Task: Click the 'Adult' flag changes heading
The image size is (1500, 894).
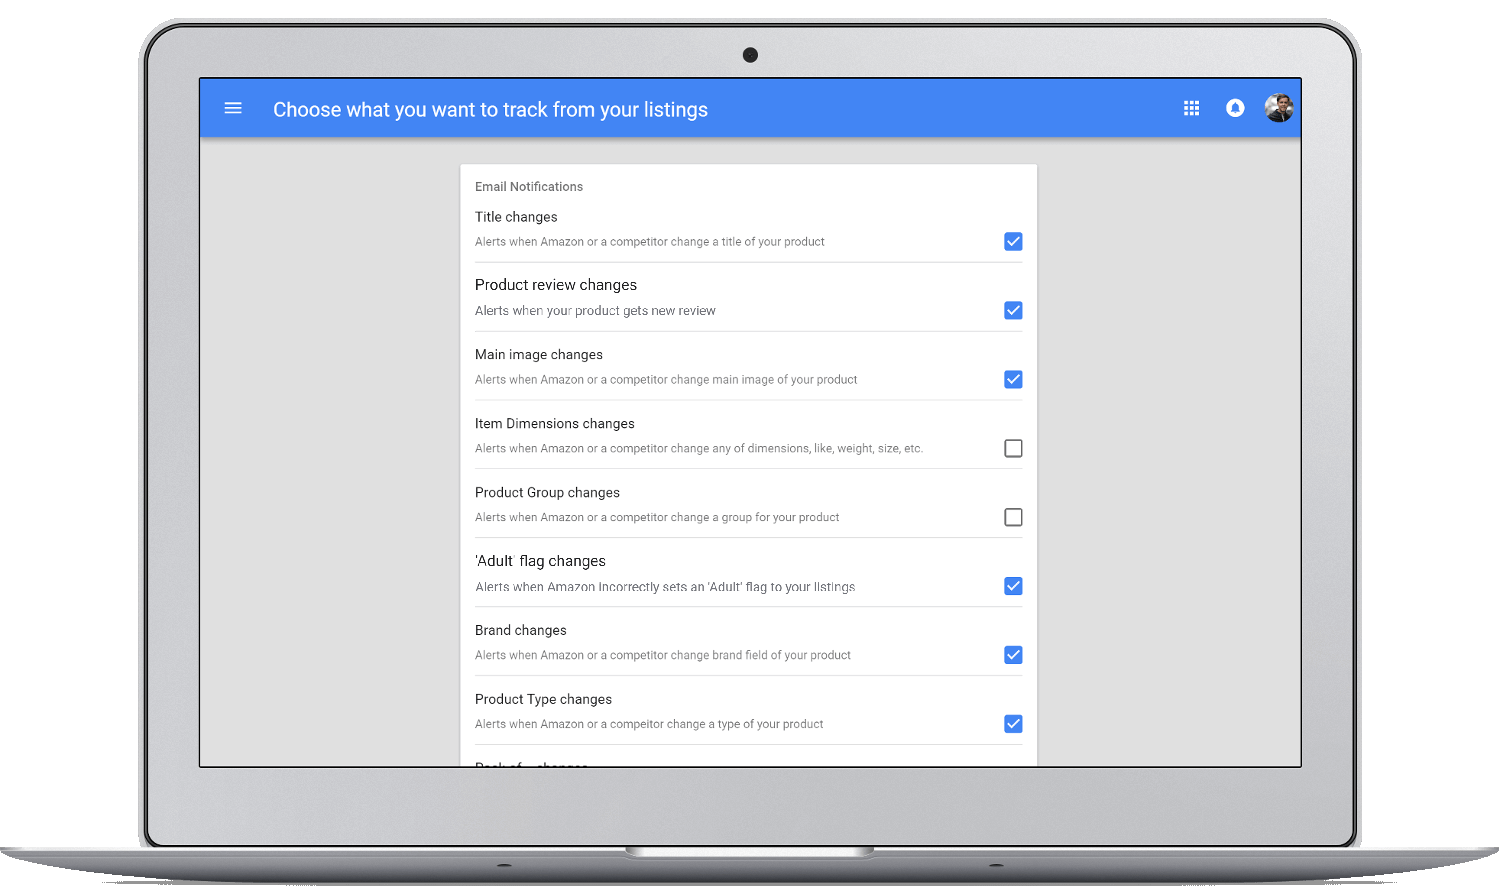Action: tap(540, 562)
